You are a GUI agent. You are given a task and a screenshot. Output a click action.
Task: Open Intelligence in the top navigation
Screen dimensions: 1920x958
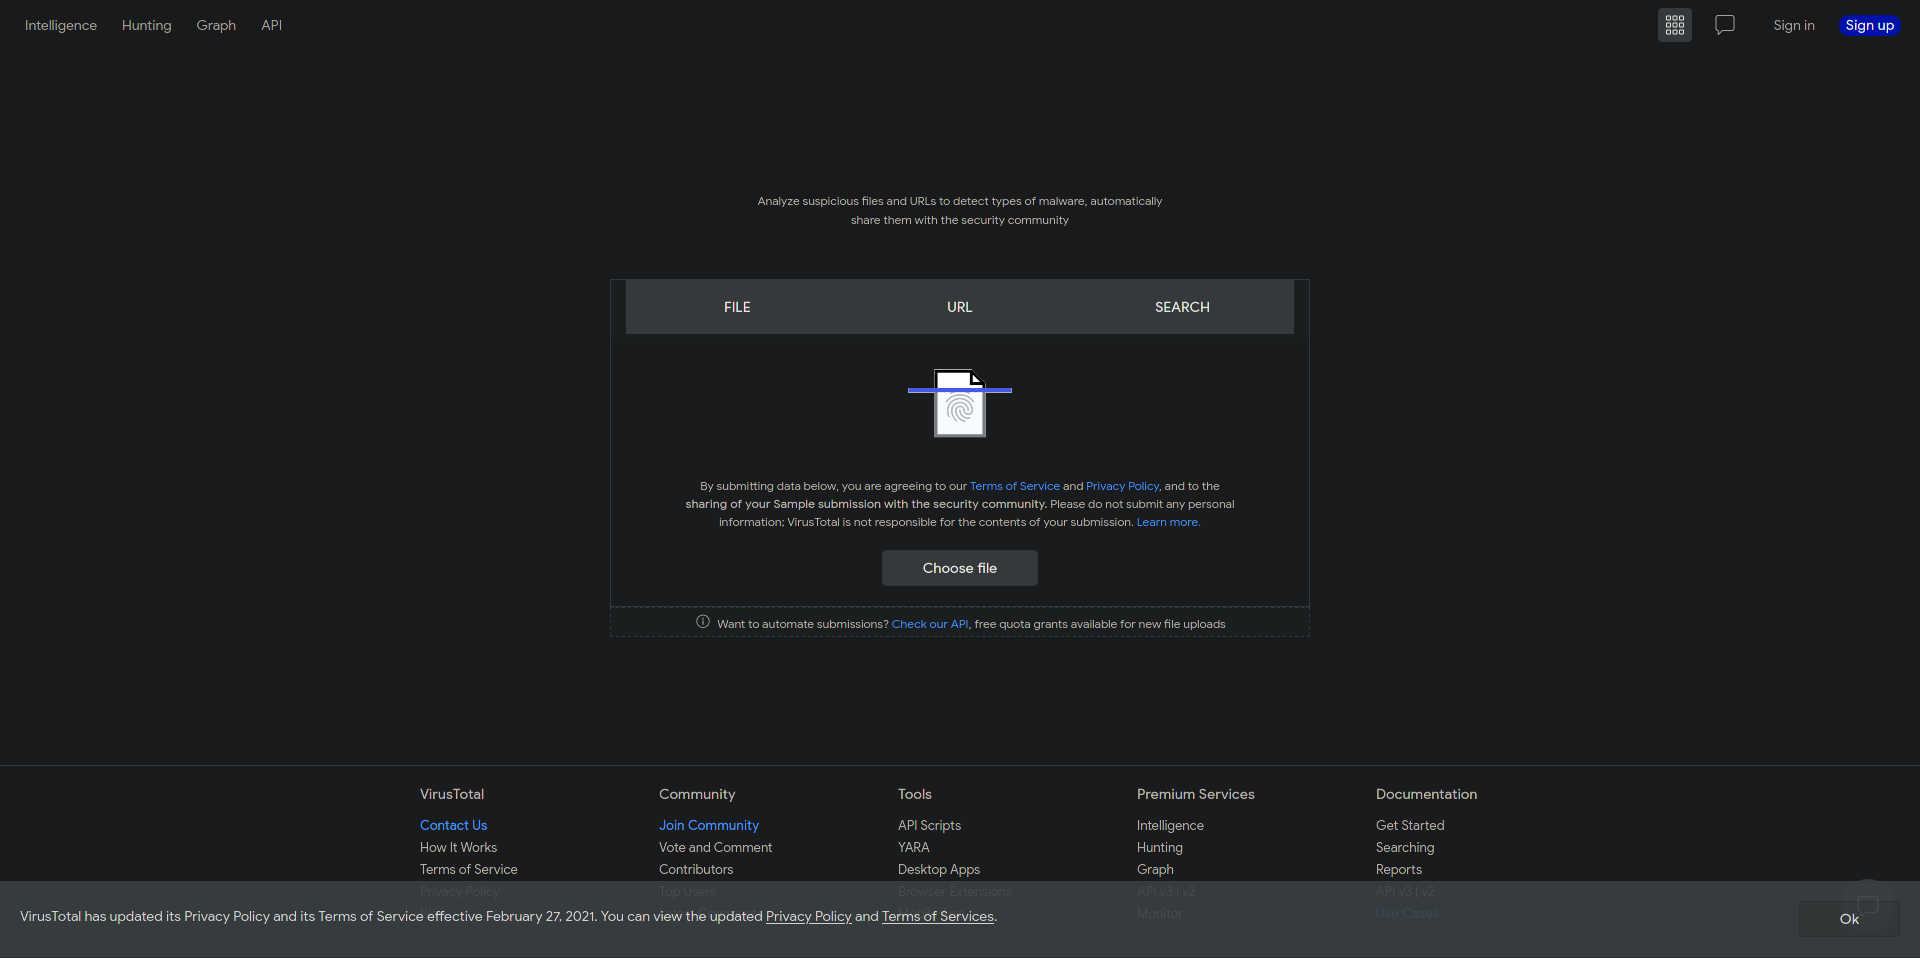[x=61, y=25]
